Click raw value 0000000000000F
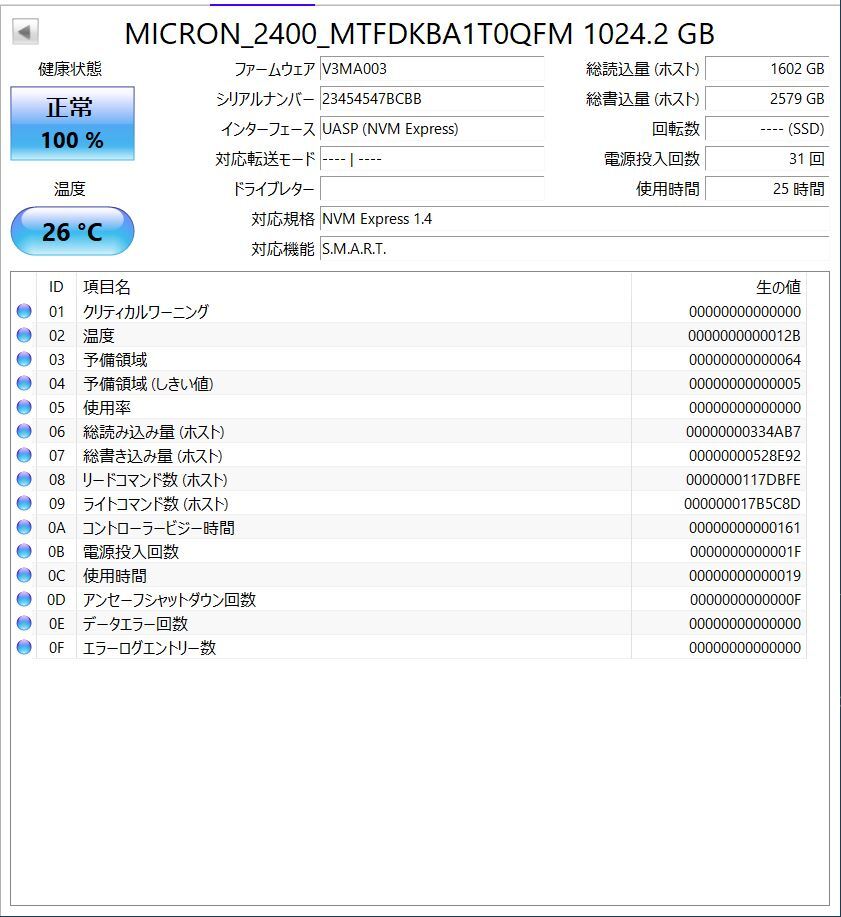The width and height of the screenshot is (841, 917). (x=745, y=599)
